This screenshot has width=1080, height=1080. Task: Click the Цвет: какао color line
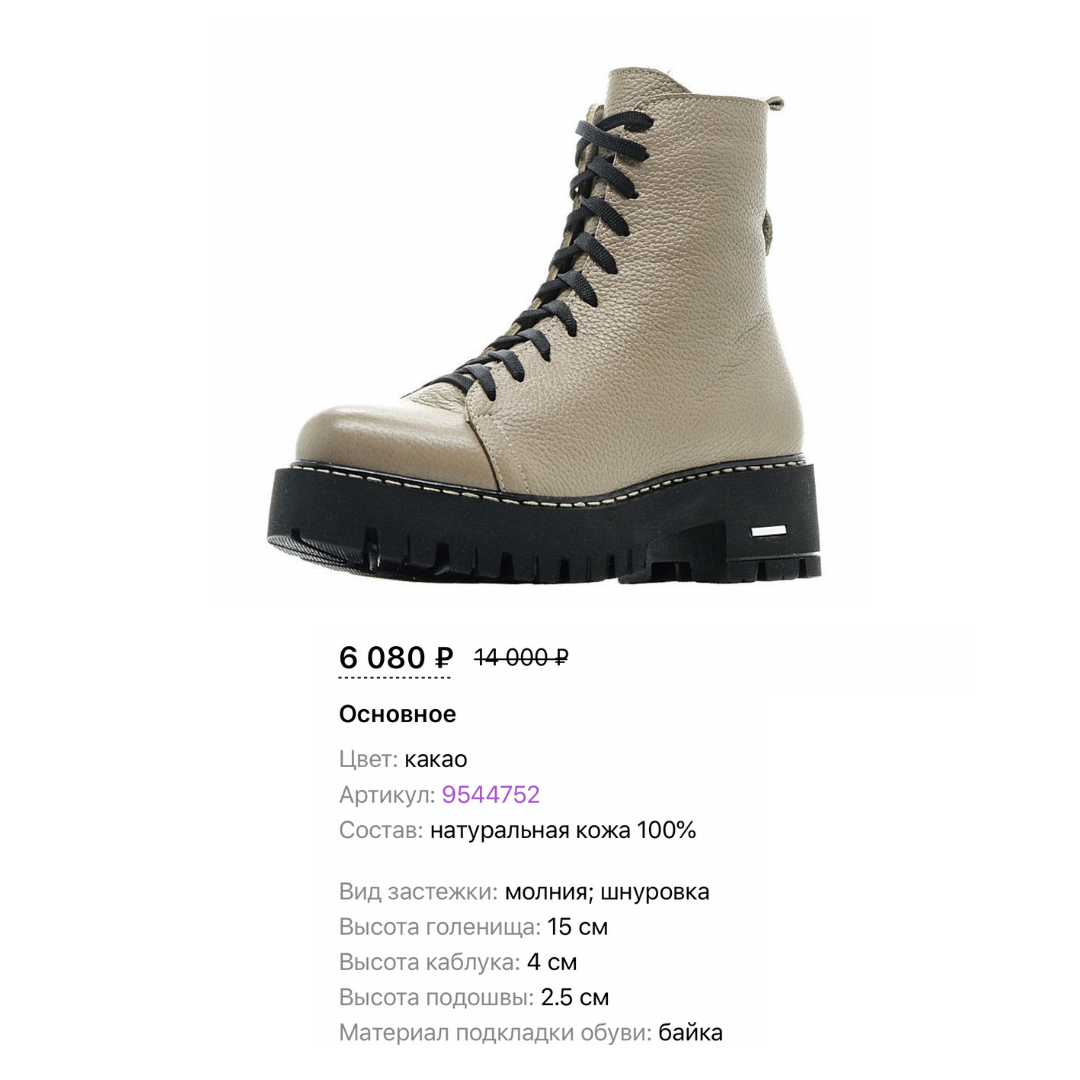(403, 759)
